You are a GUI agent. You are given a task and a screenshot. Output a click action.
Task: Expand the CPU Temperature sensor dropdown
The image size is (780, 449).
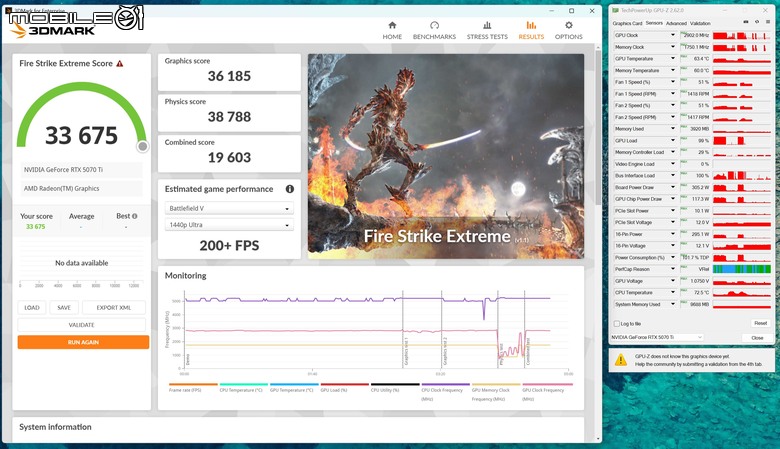[x=673, y=292]
